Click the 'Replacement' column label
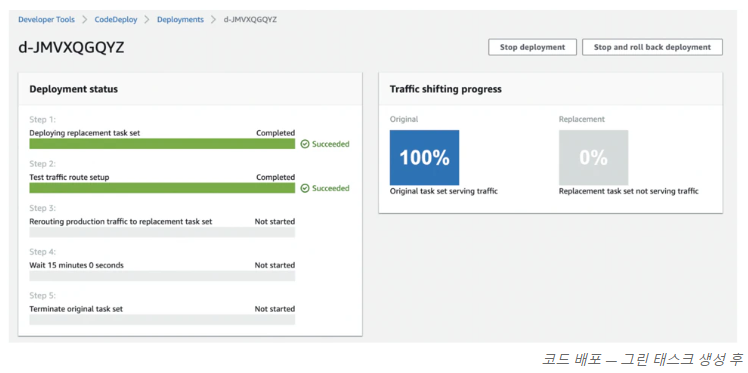The height and width of the screenshot is (373, 748). (582, 119)
